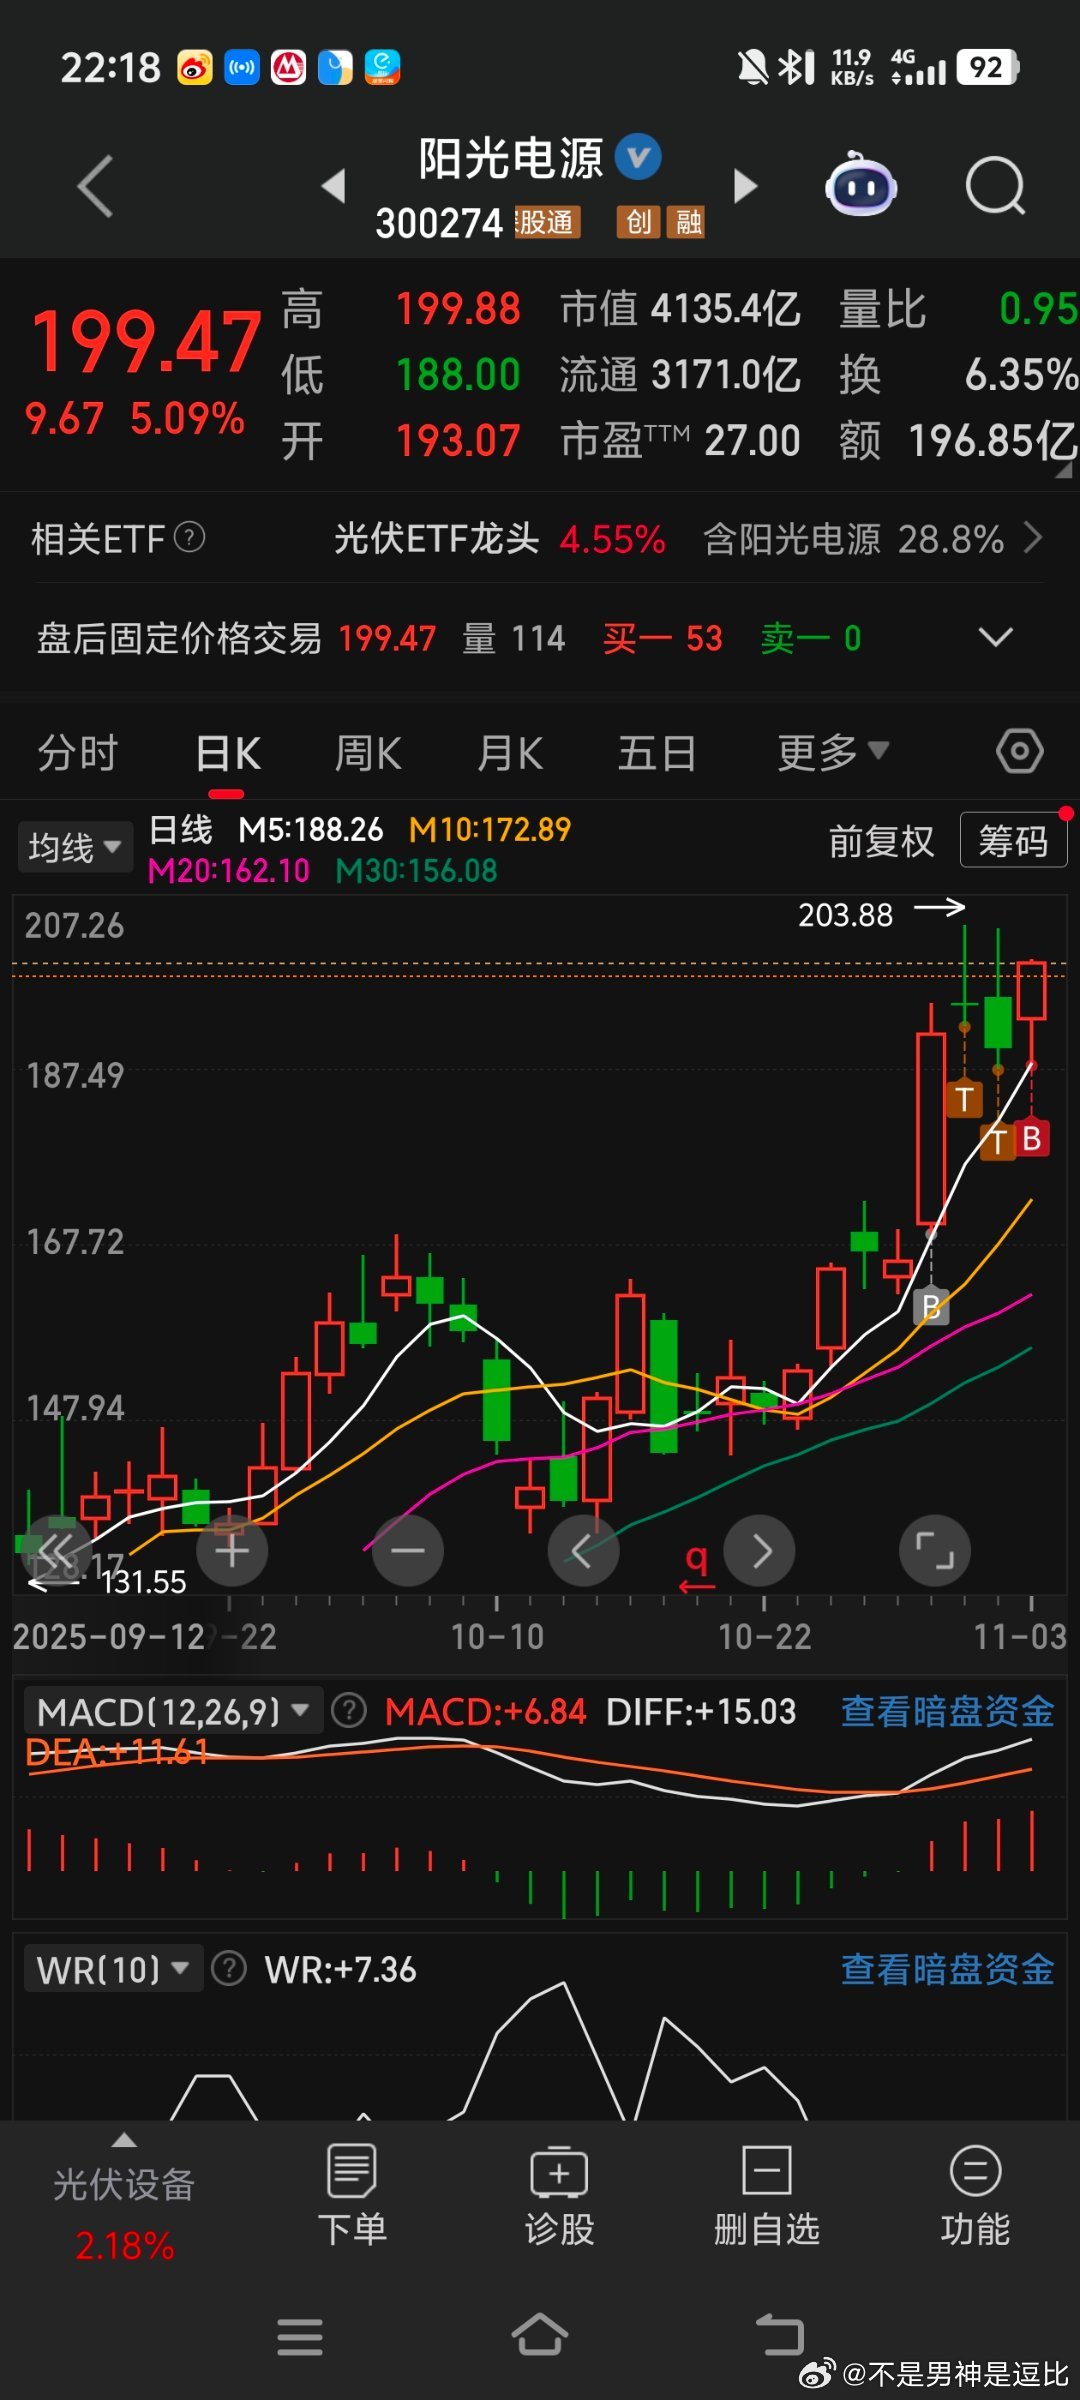The height and width of the screenshot is (2400, 1080).
Task: Switch to 分时 tab
Action: (x=78, y=752)
